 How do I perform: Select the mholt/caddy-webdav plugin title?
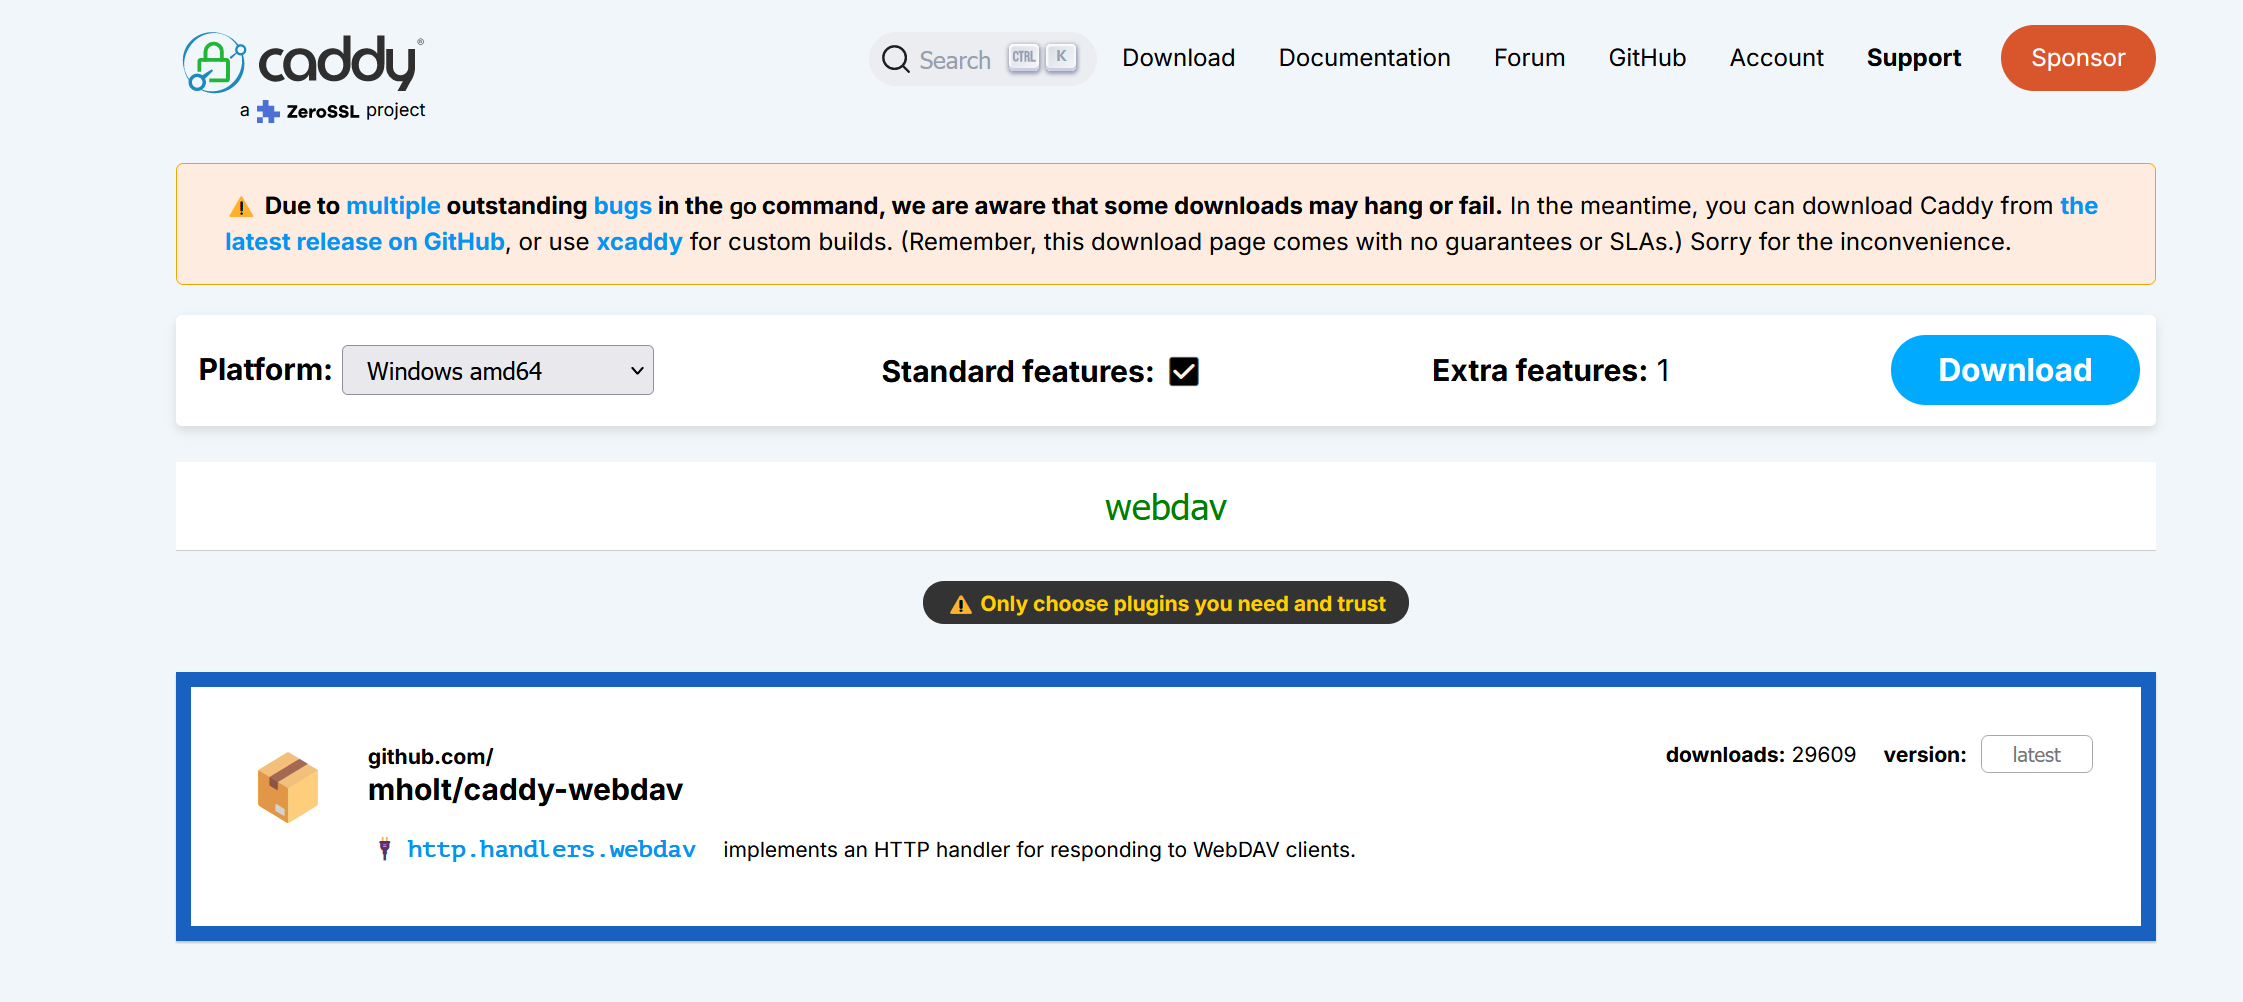(525, 789)
